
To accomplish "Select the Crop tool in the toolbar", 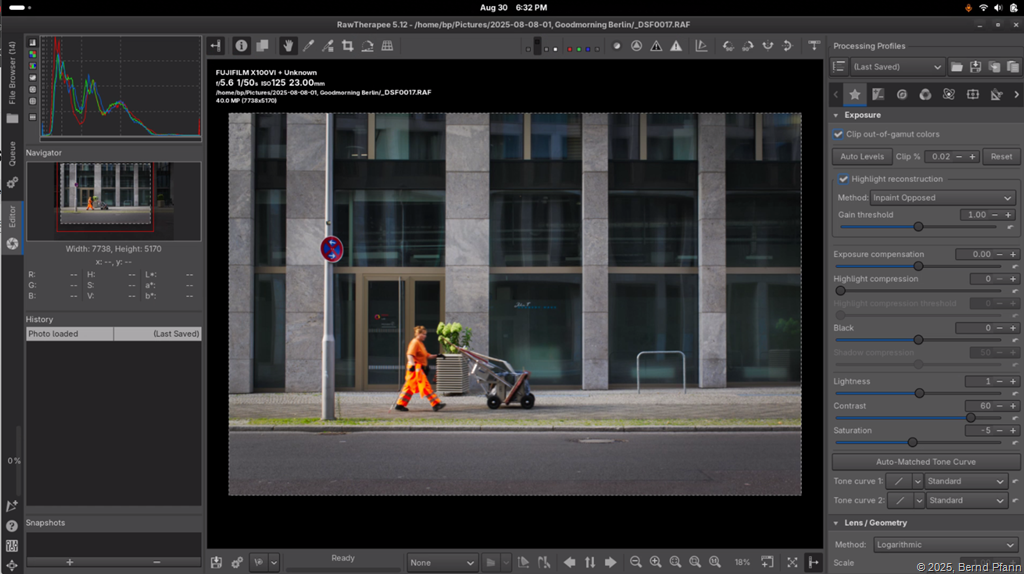I will coord(347,46).
